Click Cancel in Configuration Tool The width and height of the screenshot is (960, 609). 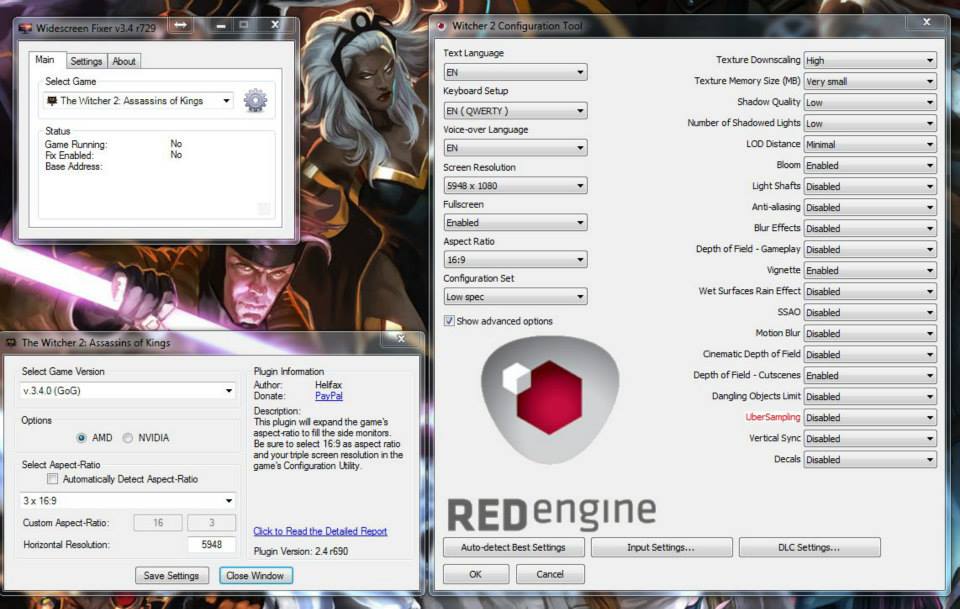(x=550, y=574)
